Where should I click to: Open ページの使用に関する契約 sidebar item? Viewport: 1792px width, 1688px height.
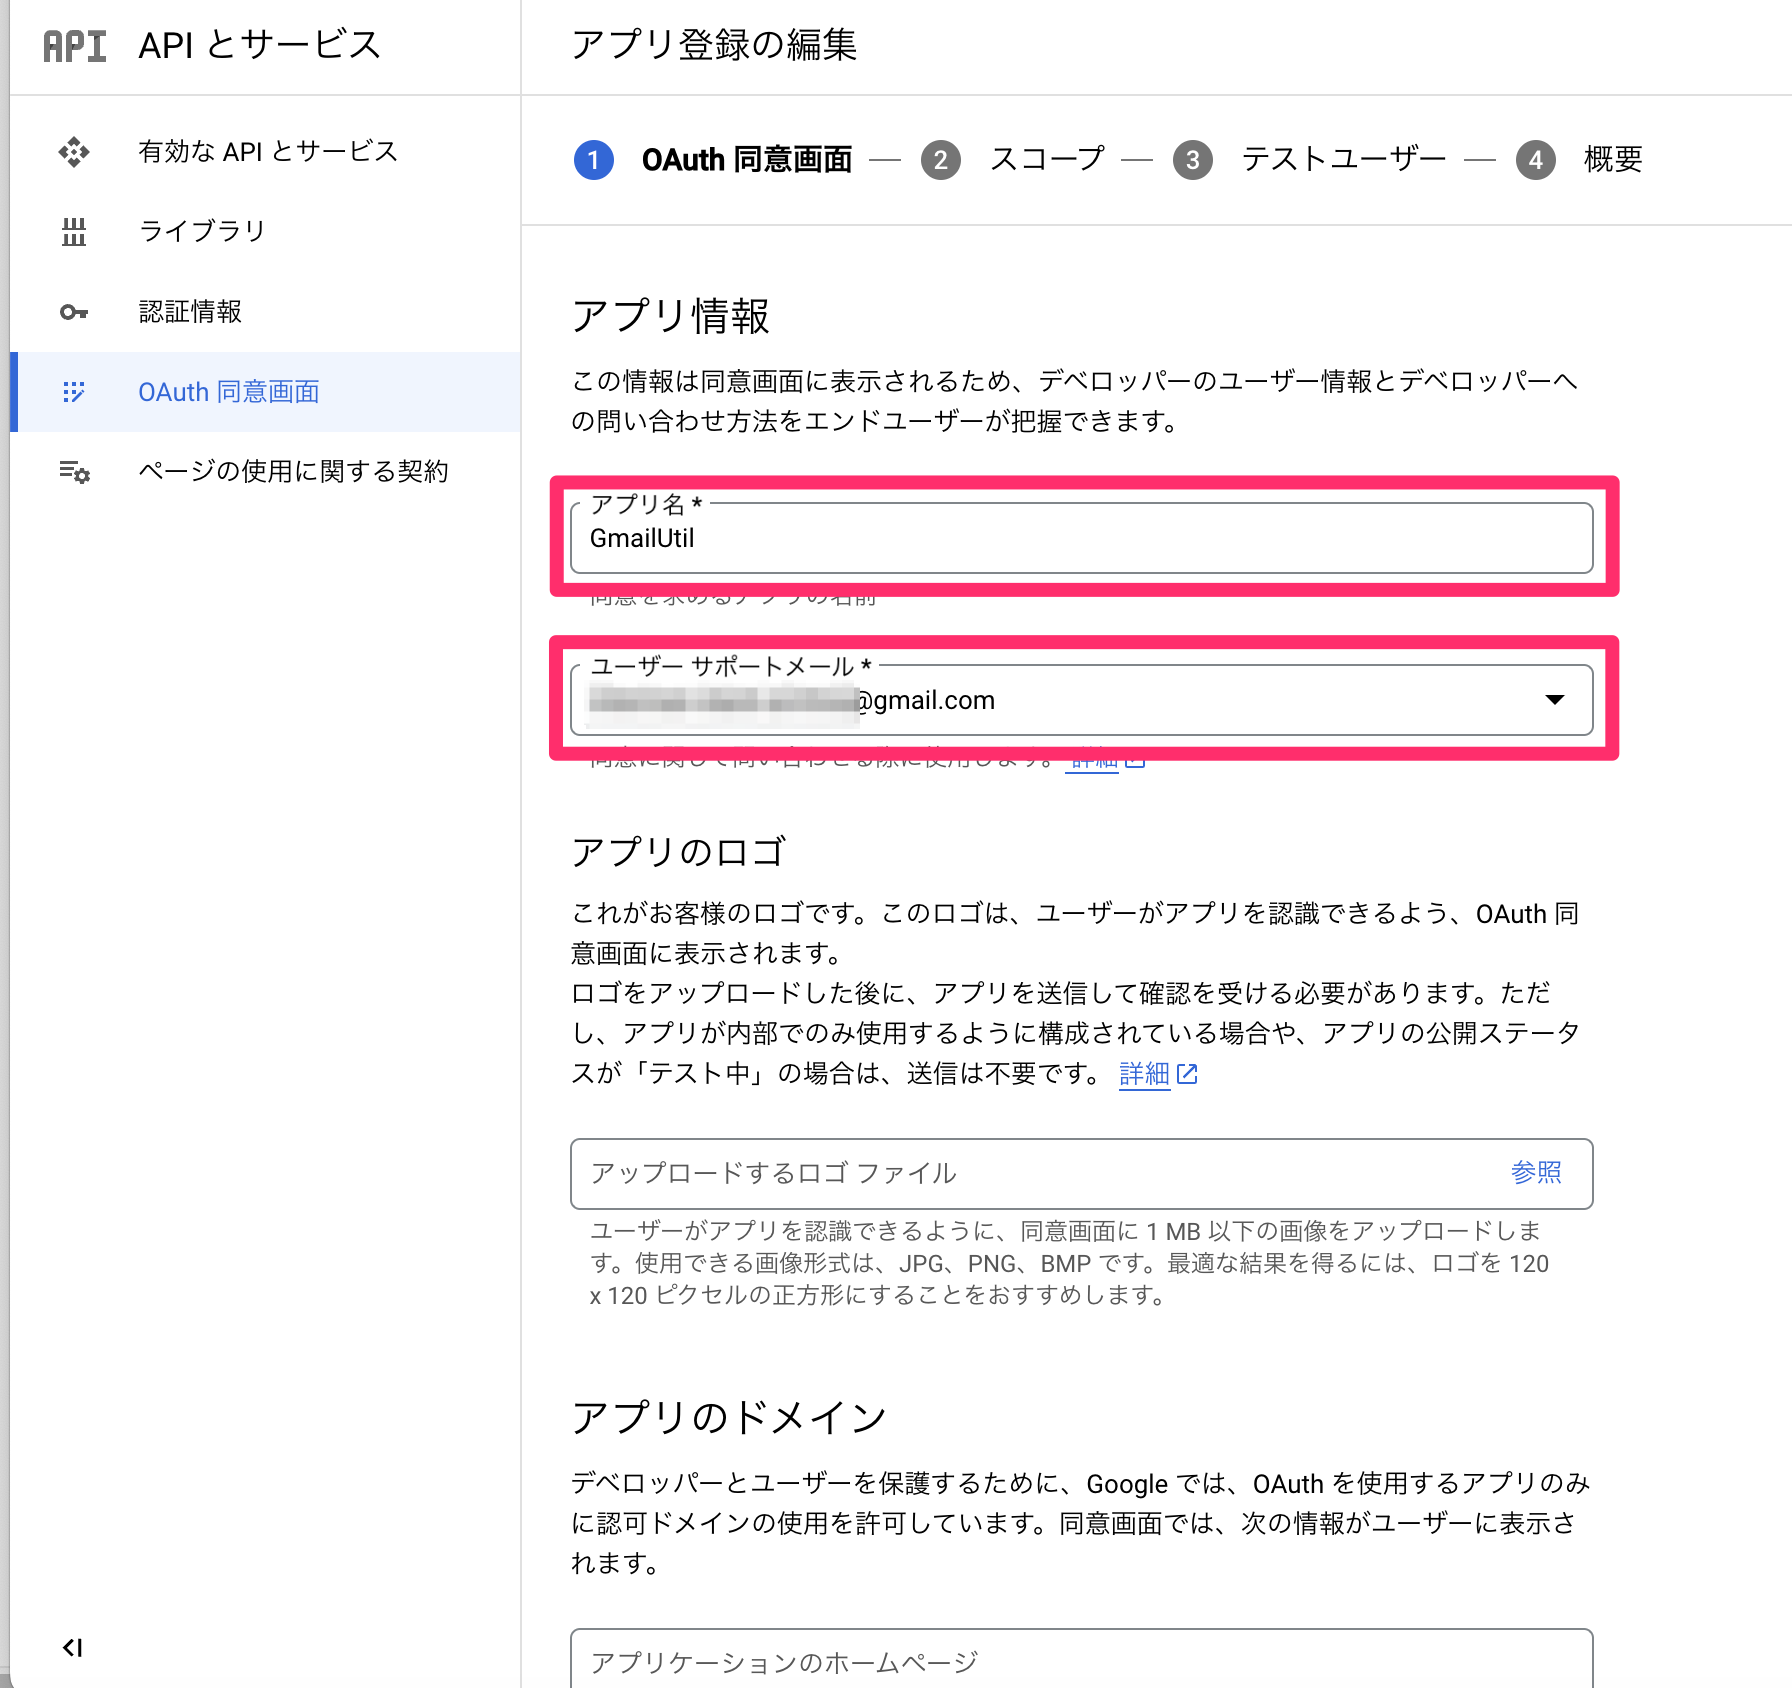tap(265, 472)
